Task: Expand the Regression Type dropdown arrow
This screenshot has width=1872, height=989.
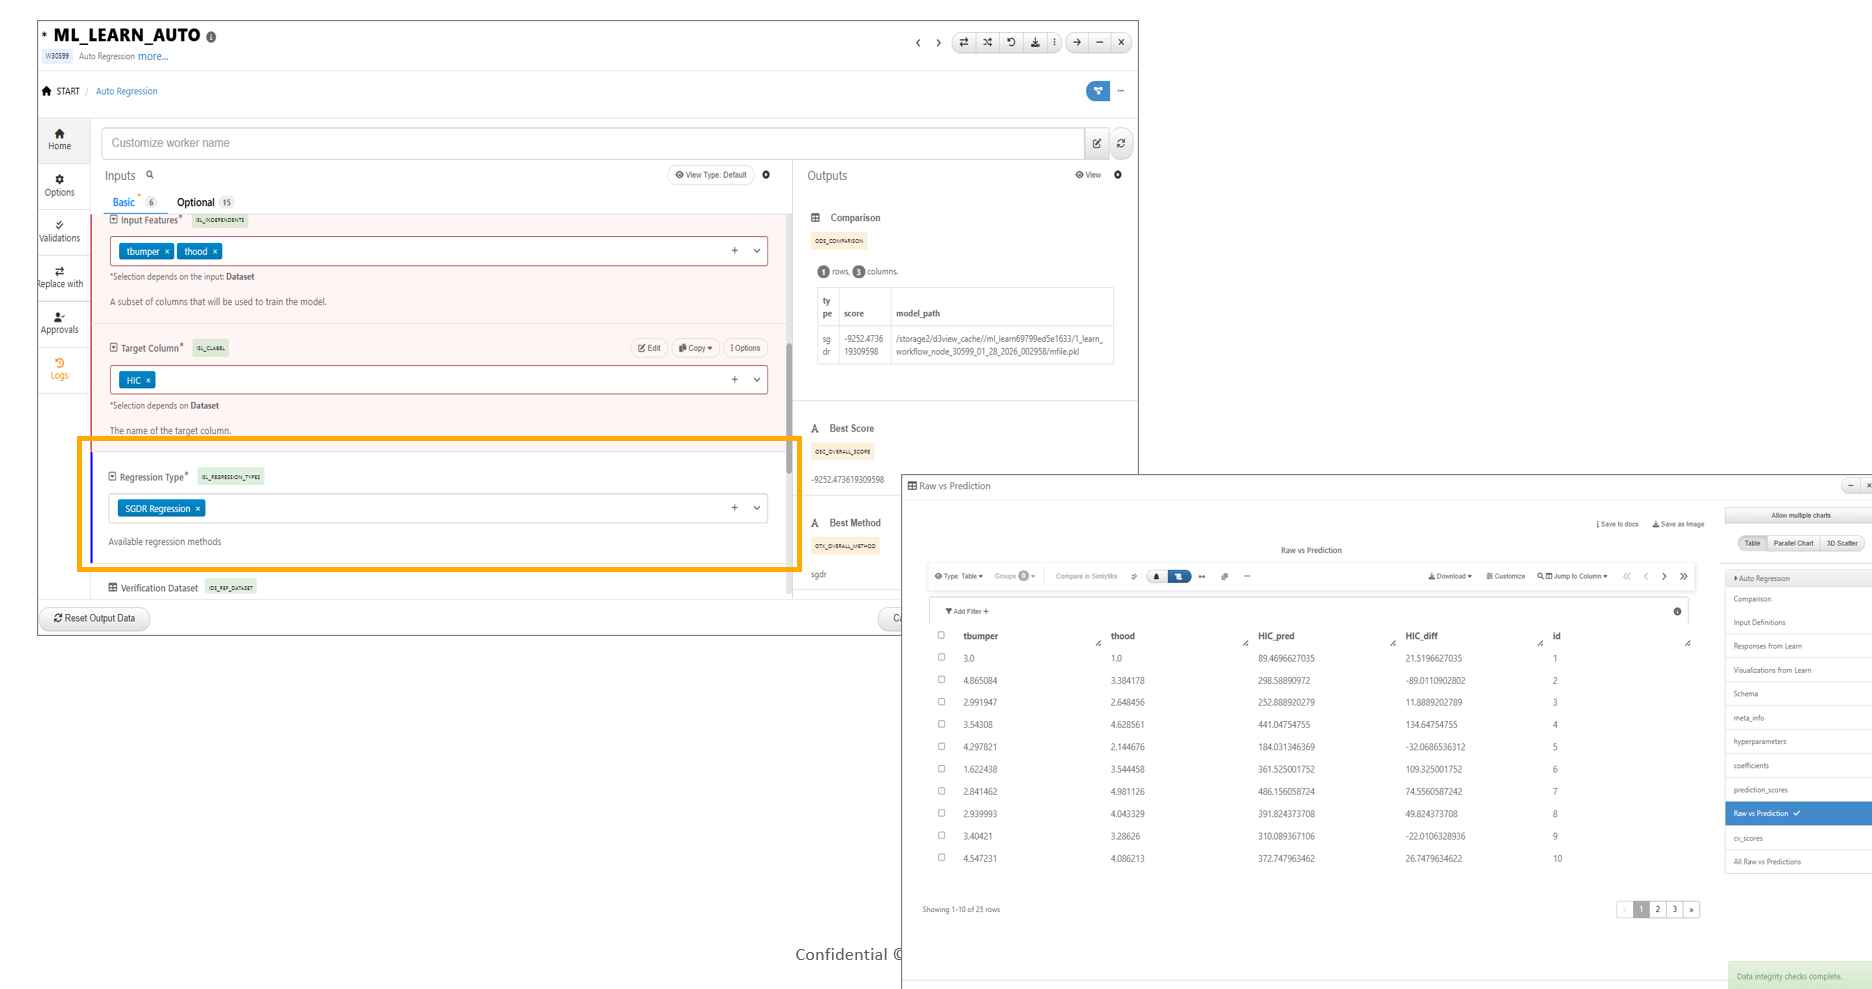Action: tap(757, 508)
